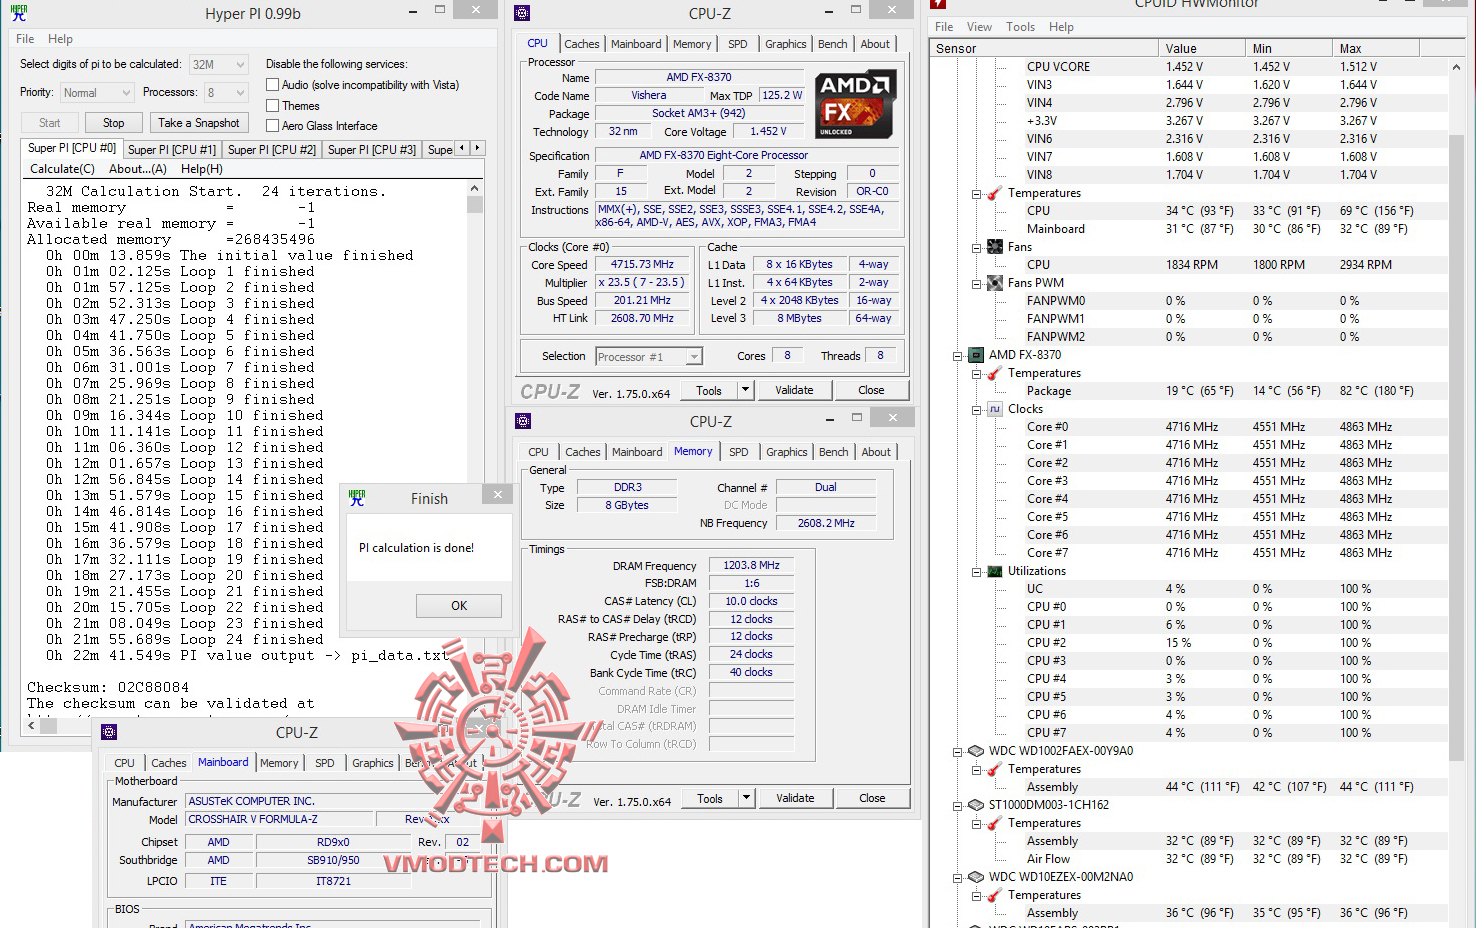Toggle the Aero Glass Interface checkbox
This screenshot has width=1476, height=928.
[272, 125]
